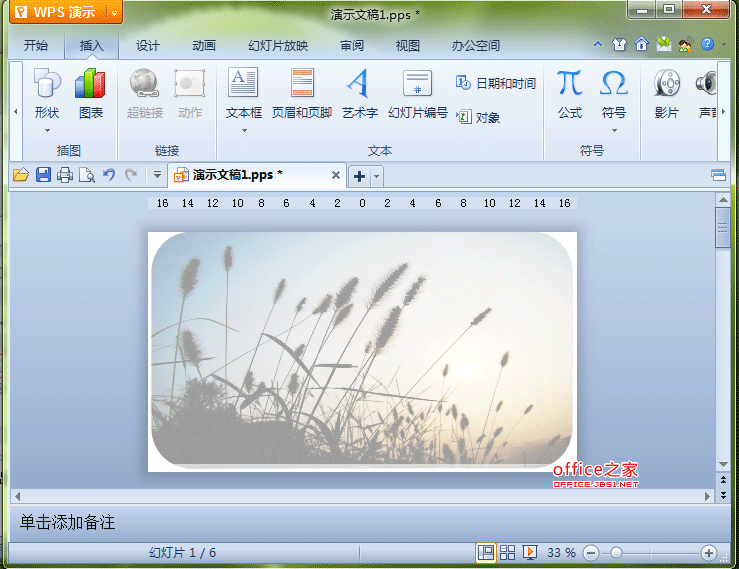Viewport: 739px width, 569px height.
Task: Expand the 文本框 text box dropdown arrow
Action: (244, 131)
